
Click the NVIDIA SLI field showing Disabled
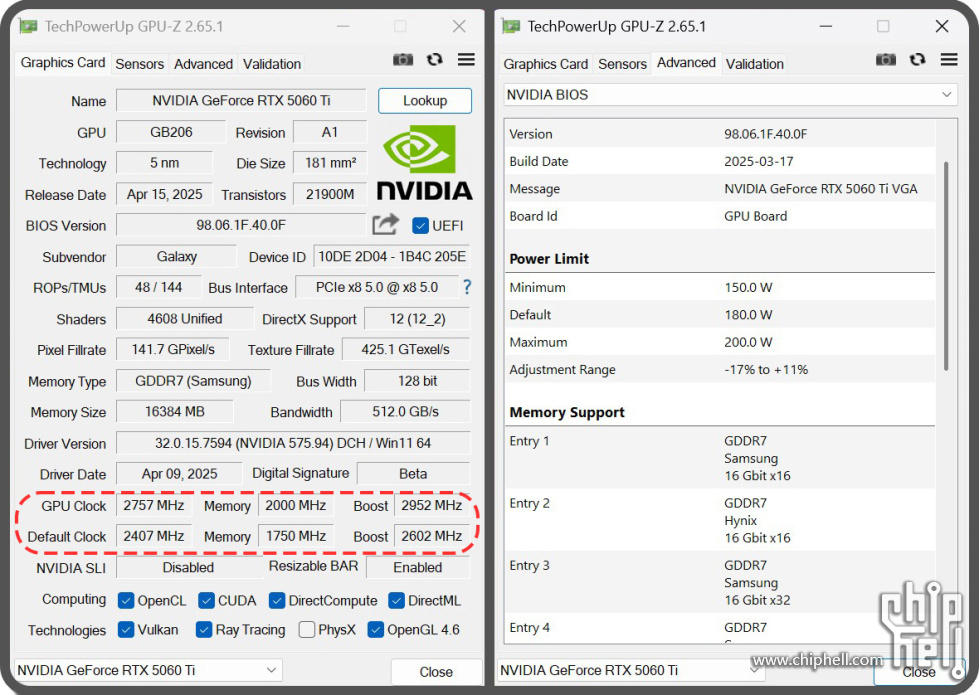point(188,567)
